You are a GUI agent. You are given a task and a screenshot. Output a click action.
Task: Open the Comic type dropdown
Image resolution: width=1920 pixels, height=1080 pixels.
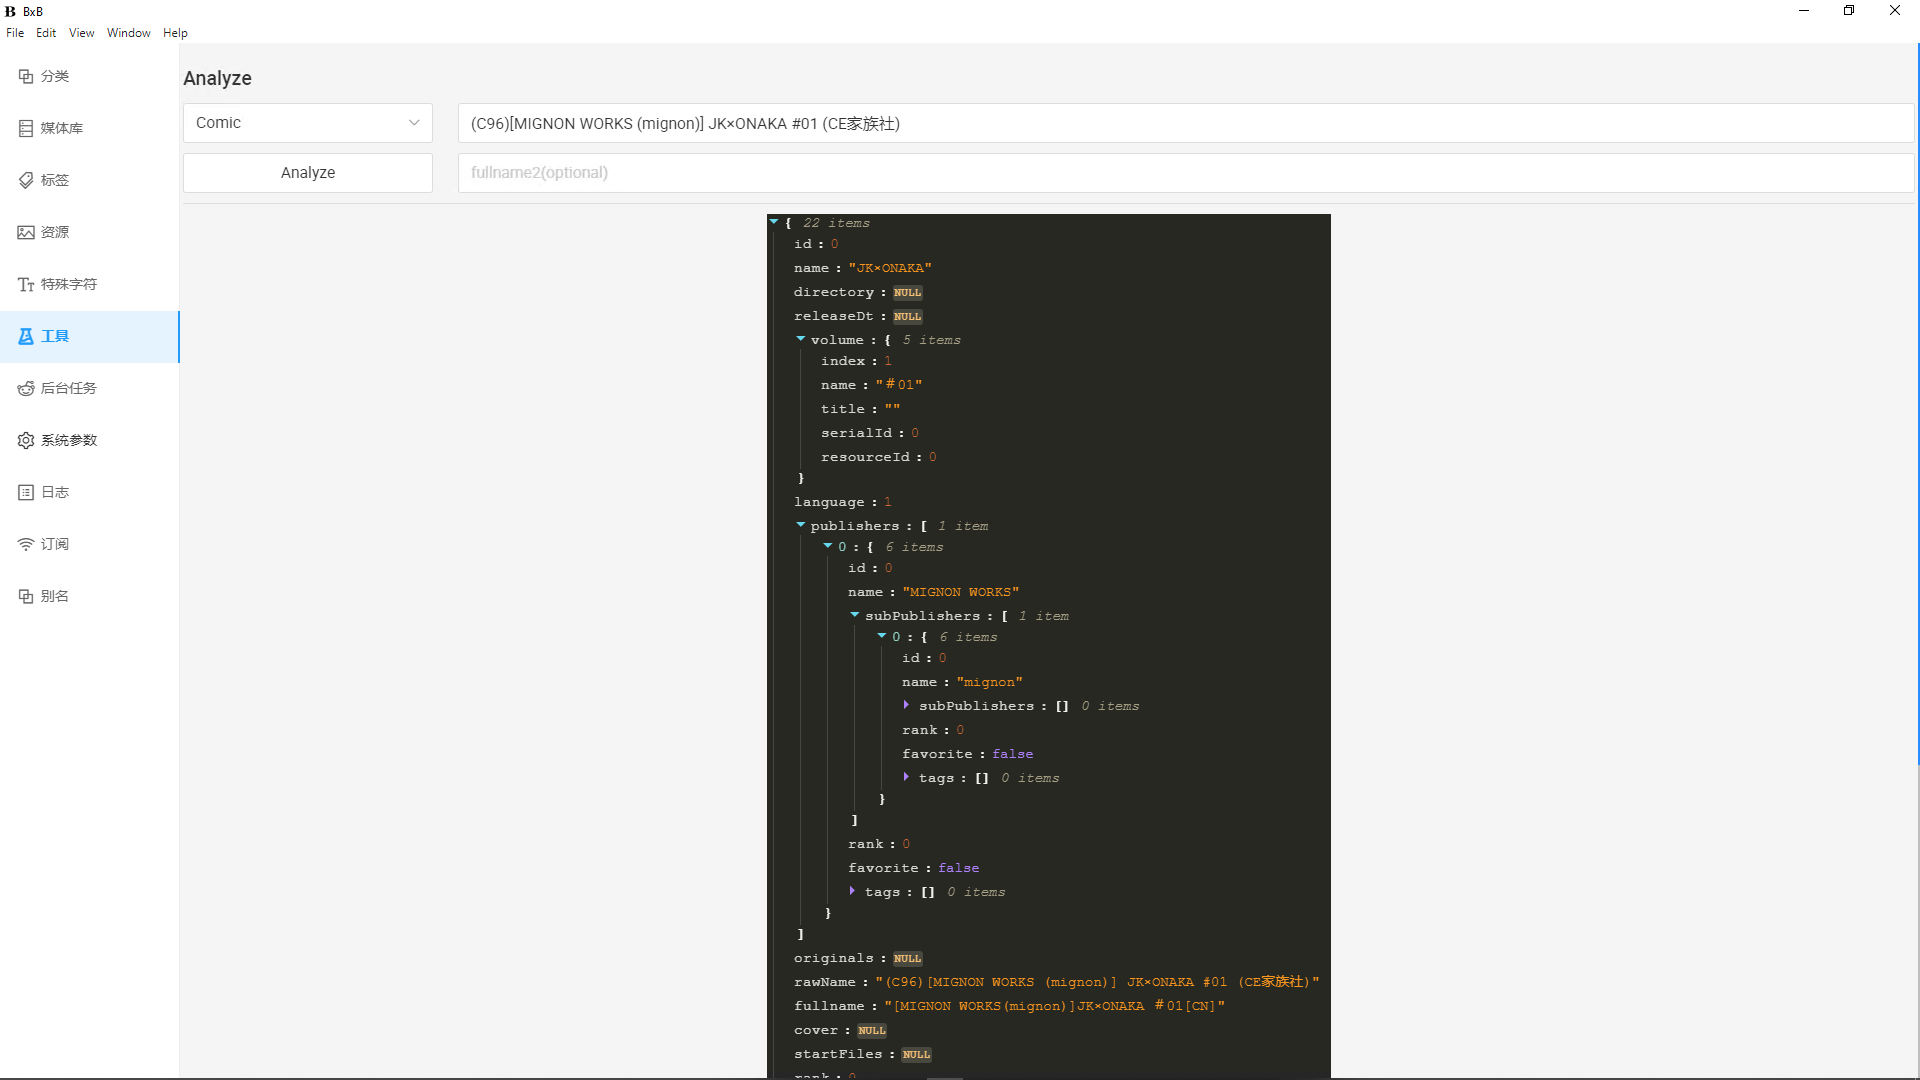[x=307, y=123]
